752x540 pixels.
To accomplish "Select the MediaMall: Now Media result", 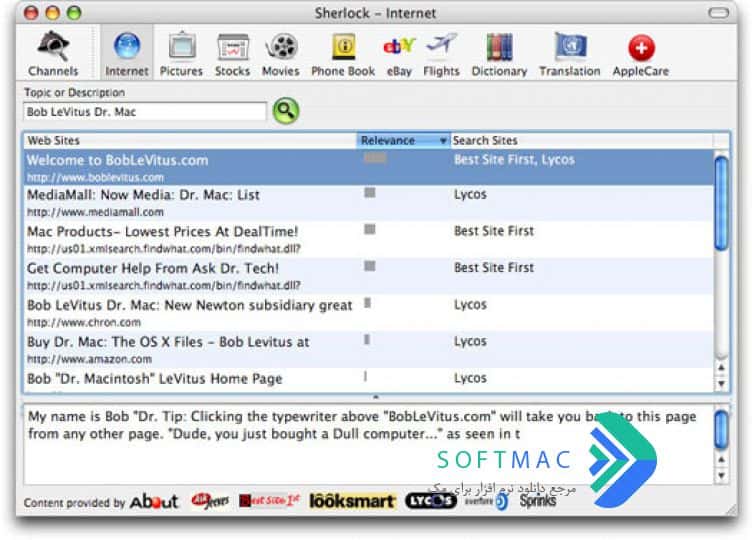I will pyautogui.click(x=368, y=203).
